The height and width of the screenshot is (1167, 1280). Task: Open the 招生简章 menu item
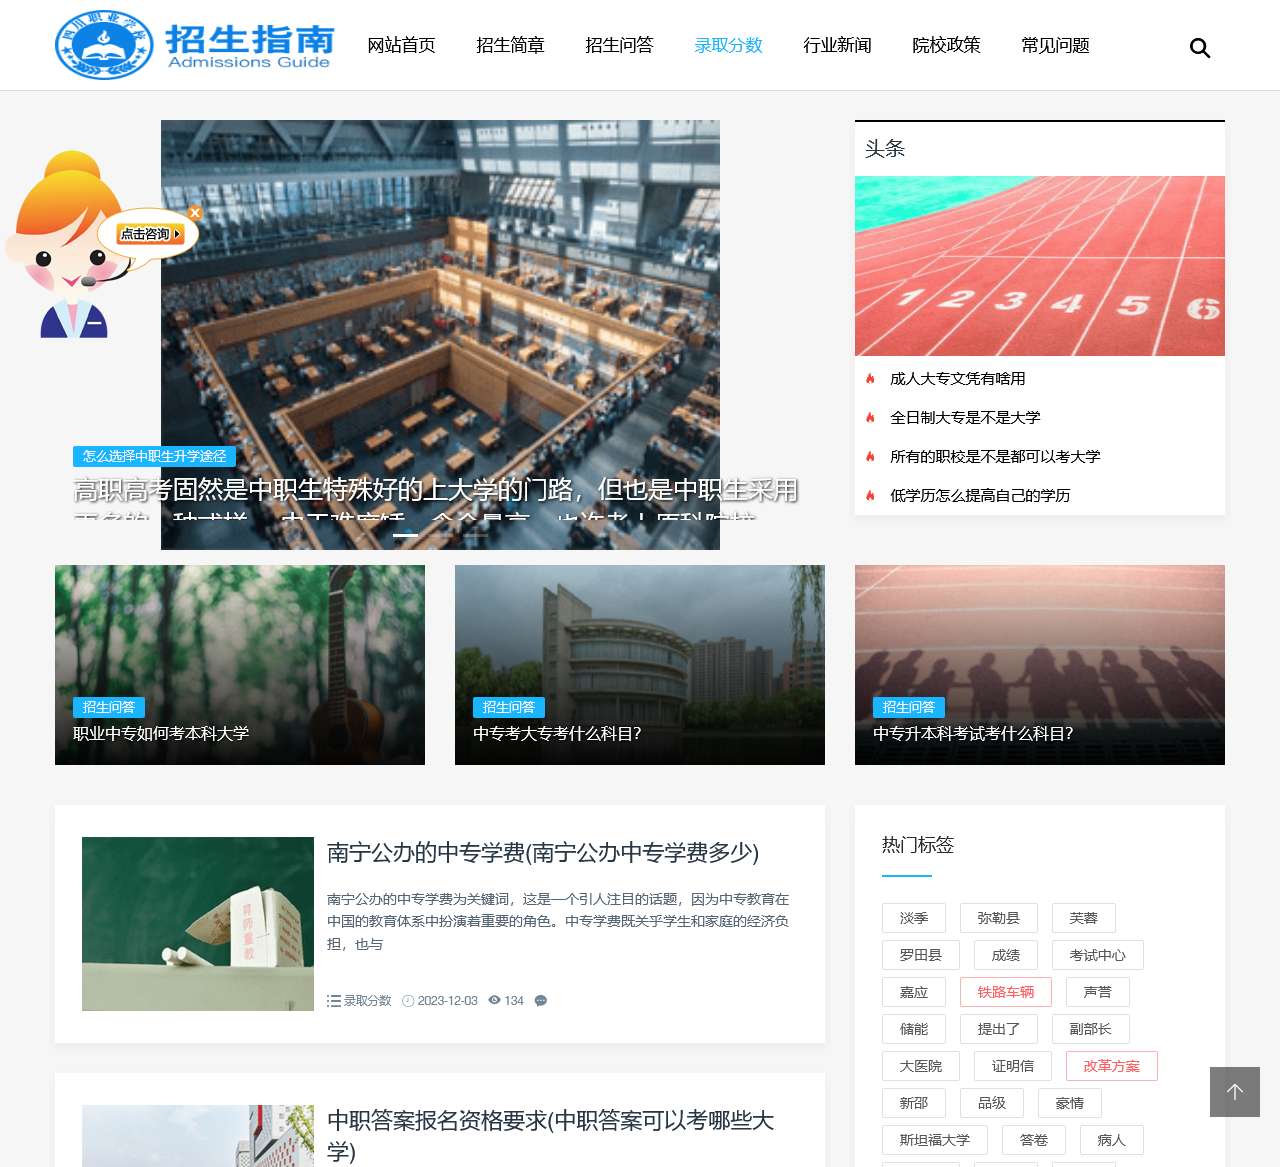point(510,45)
